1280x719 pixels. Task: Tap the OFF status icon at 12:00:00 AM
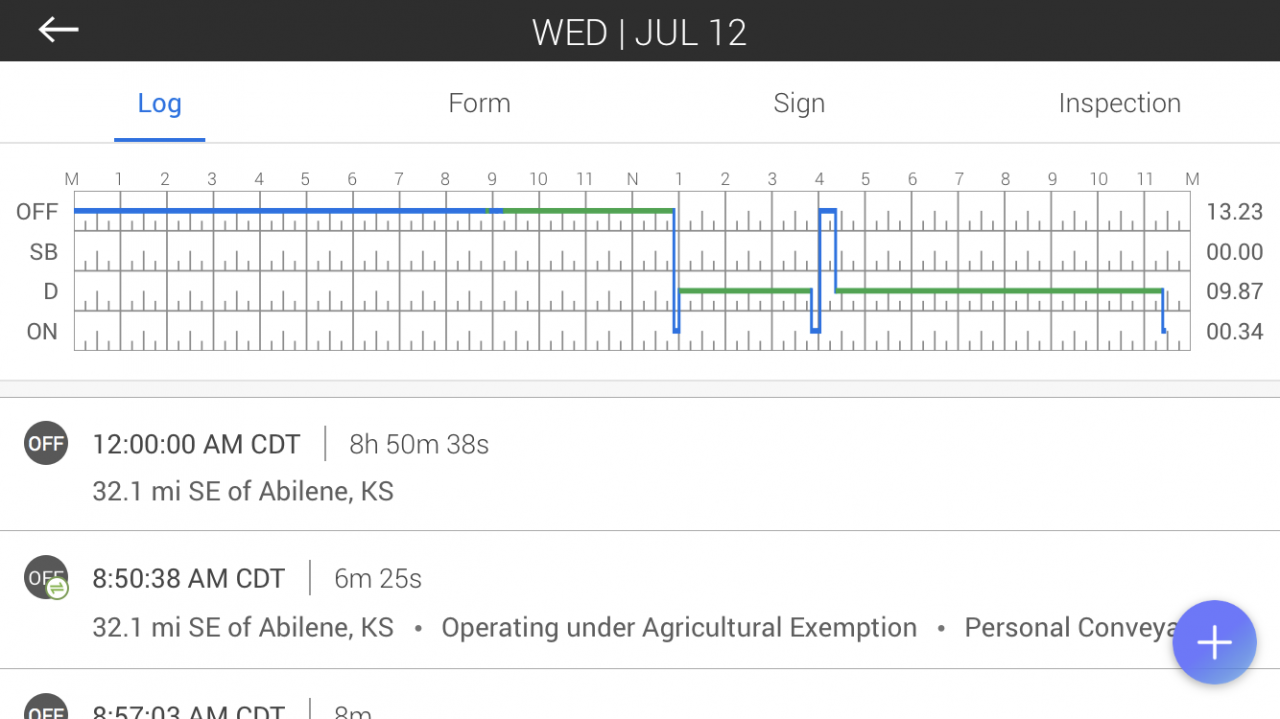click(x=46, y=443)
